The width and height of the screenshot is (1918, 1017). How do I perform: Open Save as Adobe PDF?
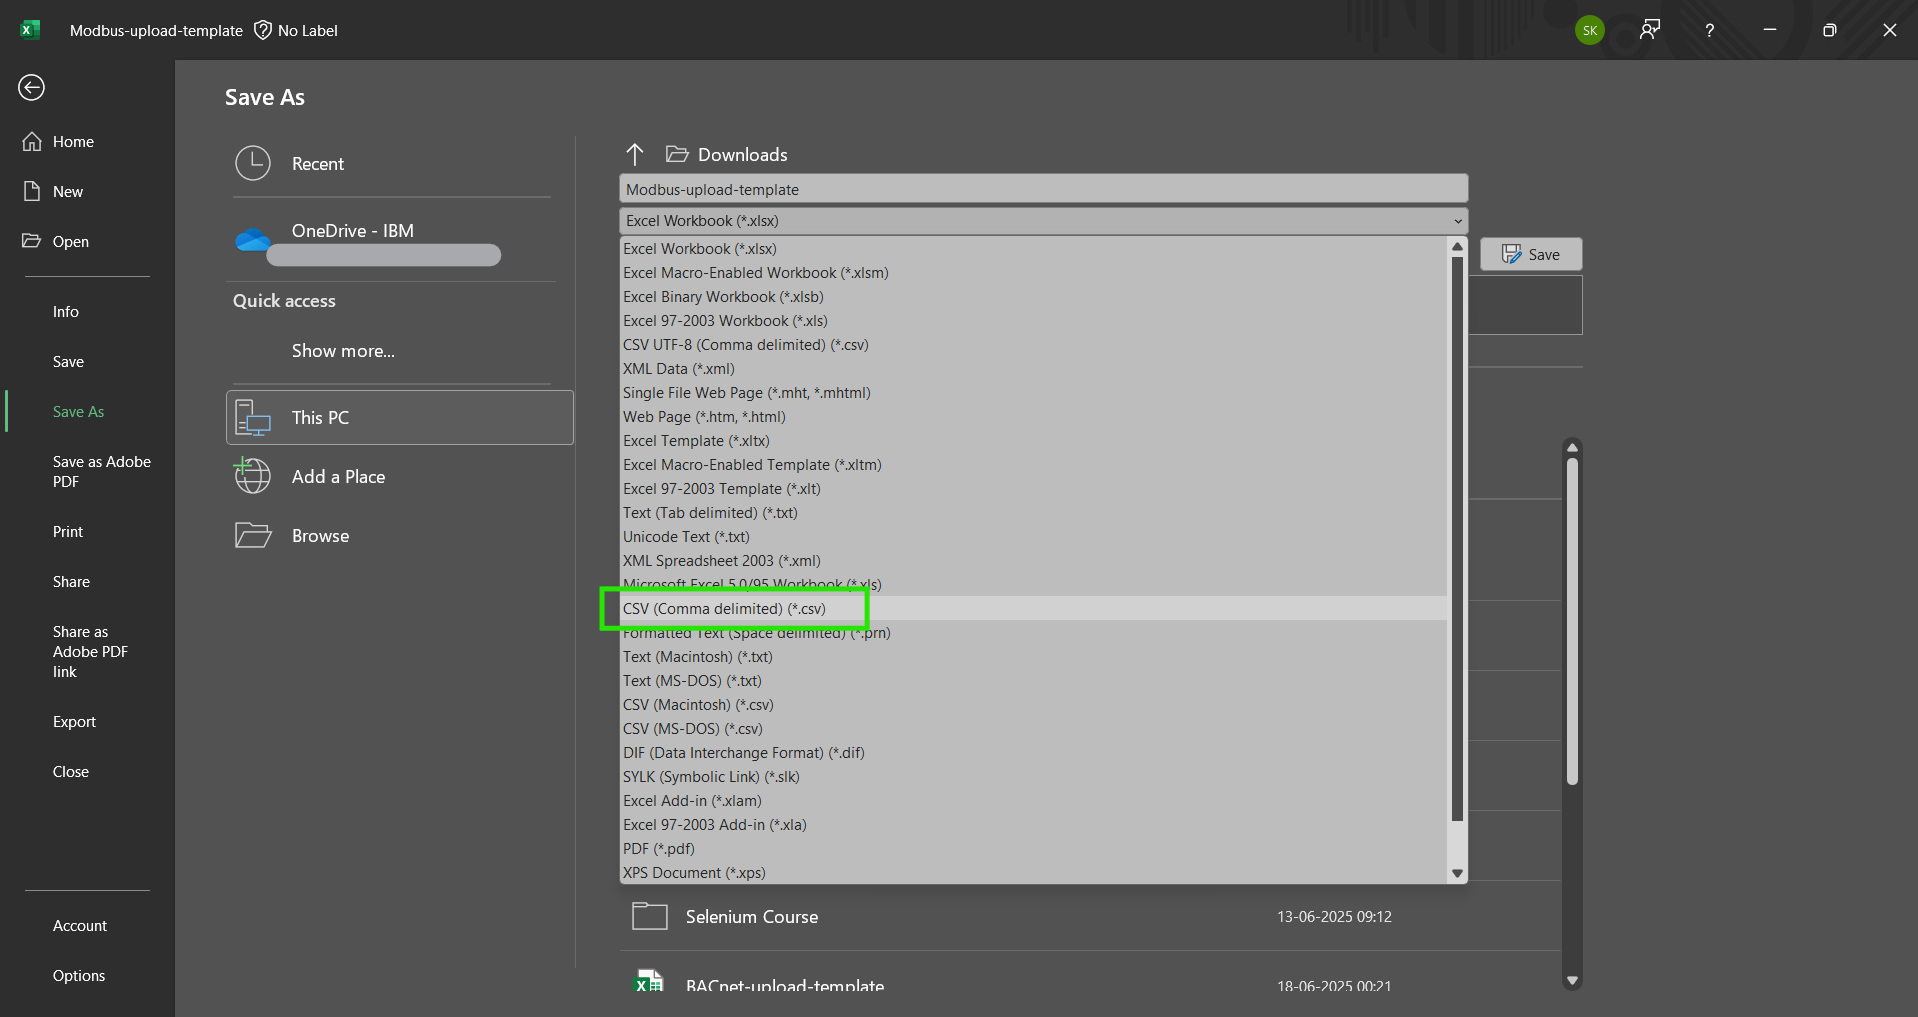click(101, 472)
